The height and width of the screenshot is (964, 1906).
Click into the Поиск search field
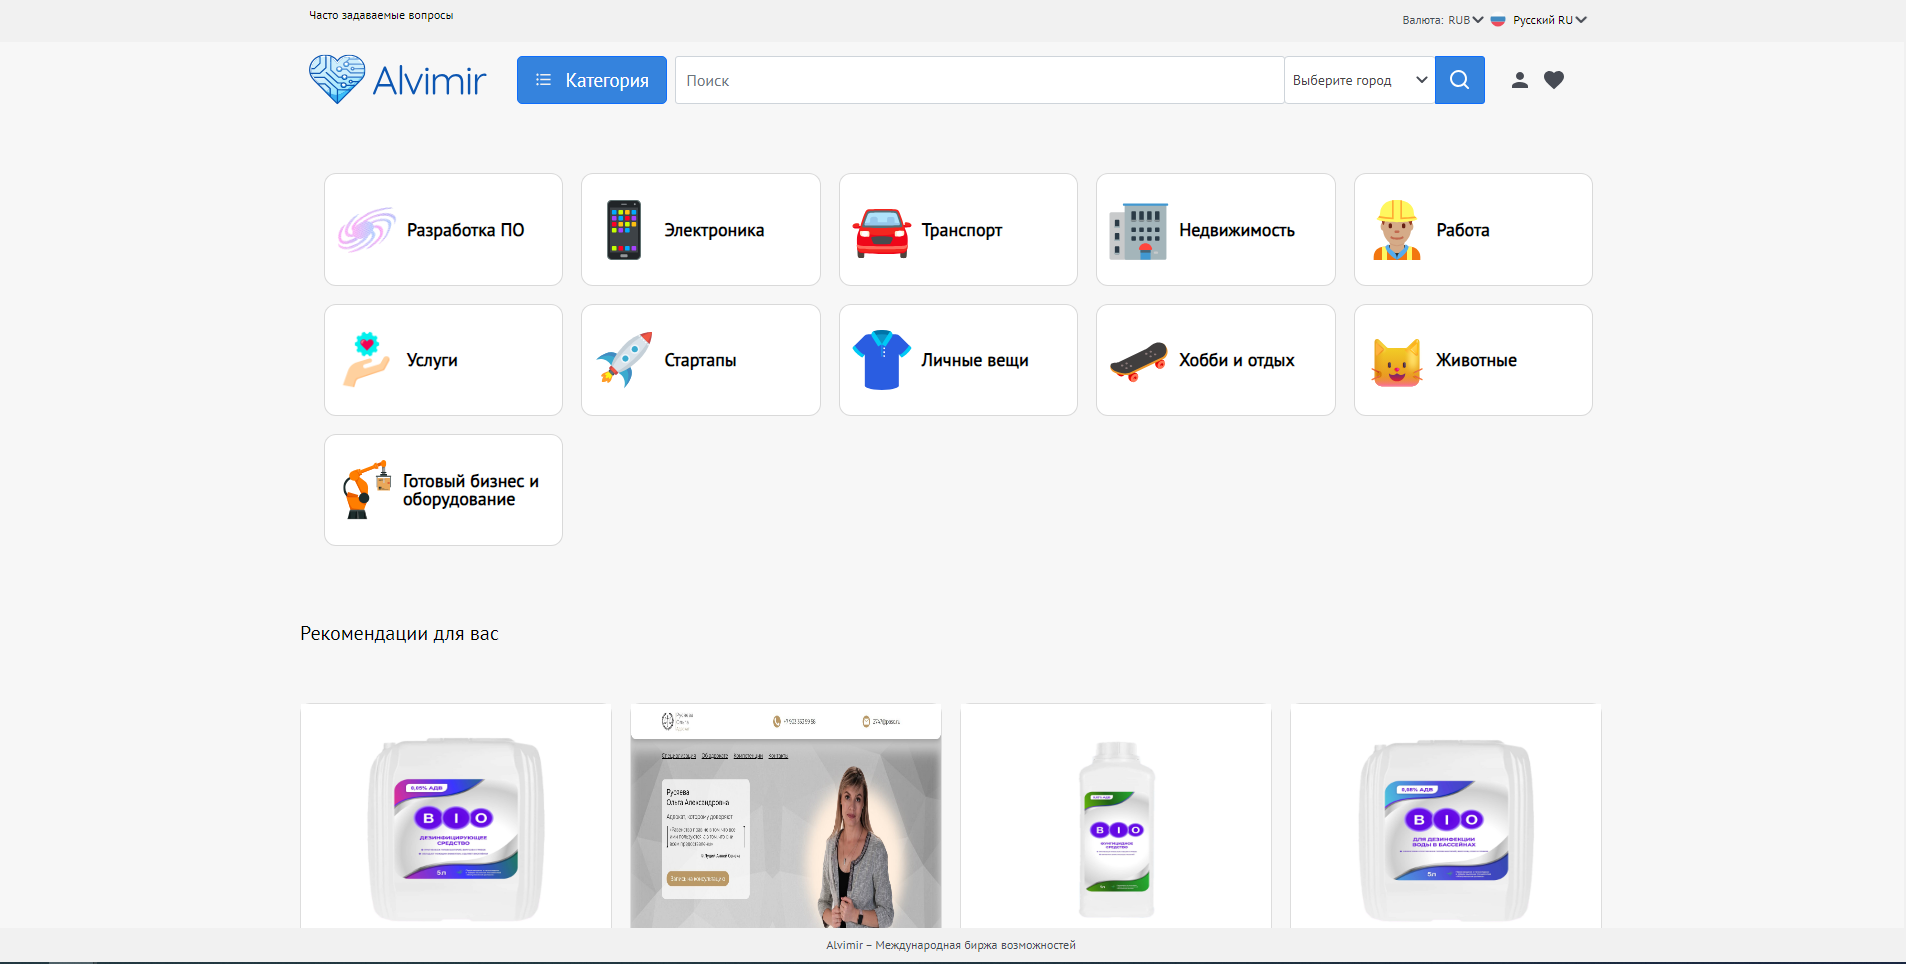pyautogui.click(x=978, y=80)
